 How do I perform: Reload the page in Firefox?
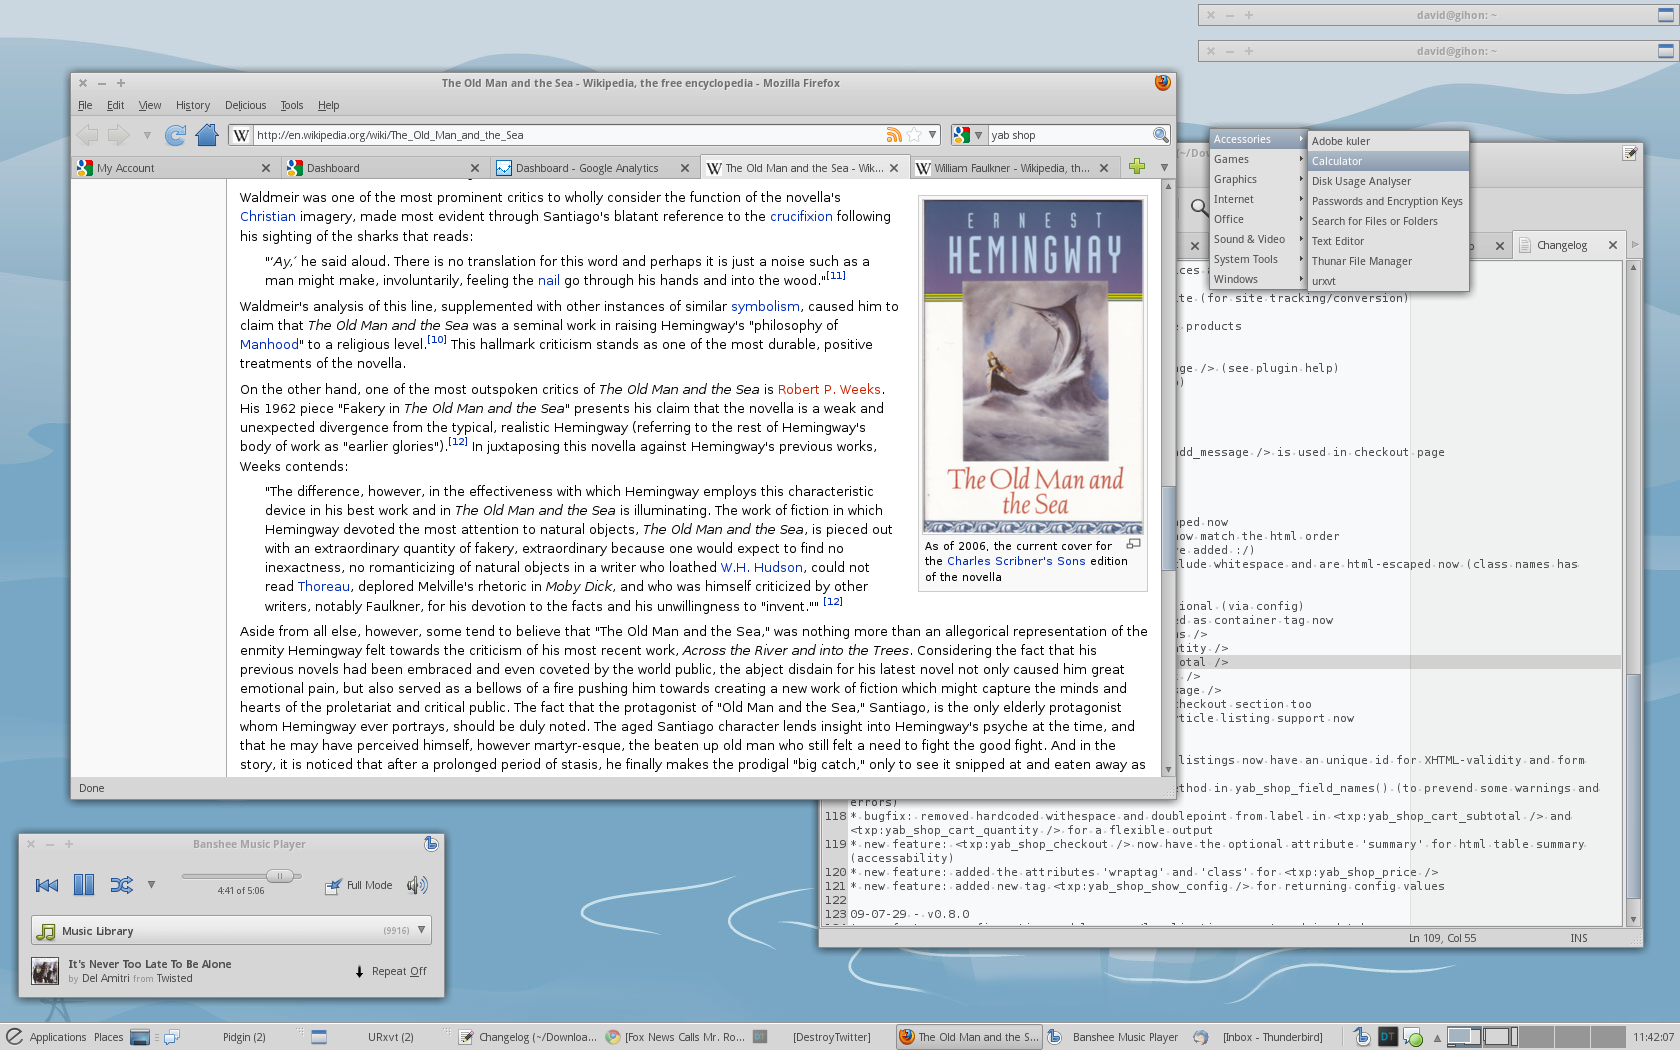[175, 135]
